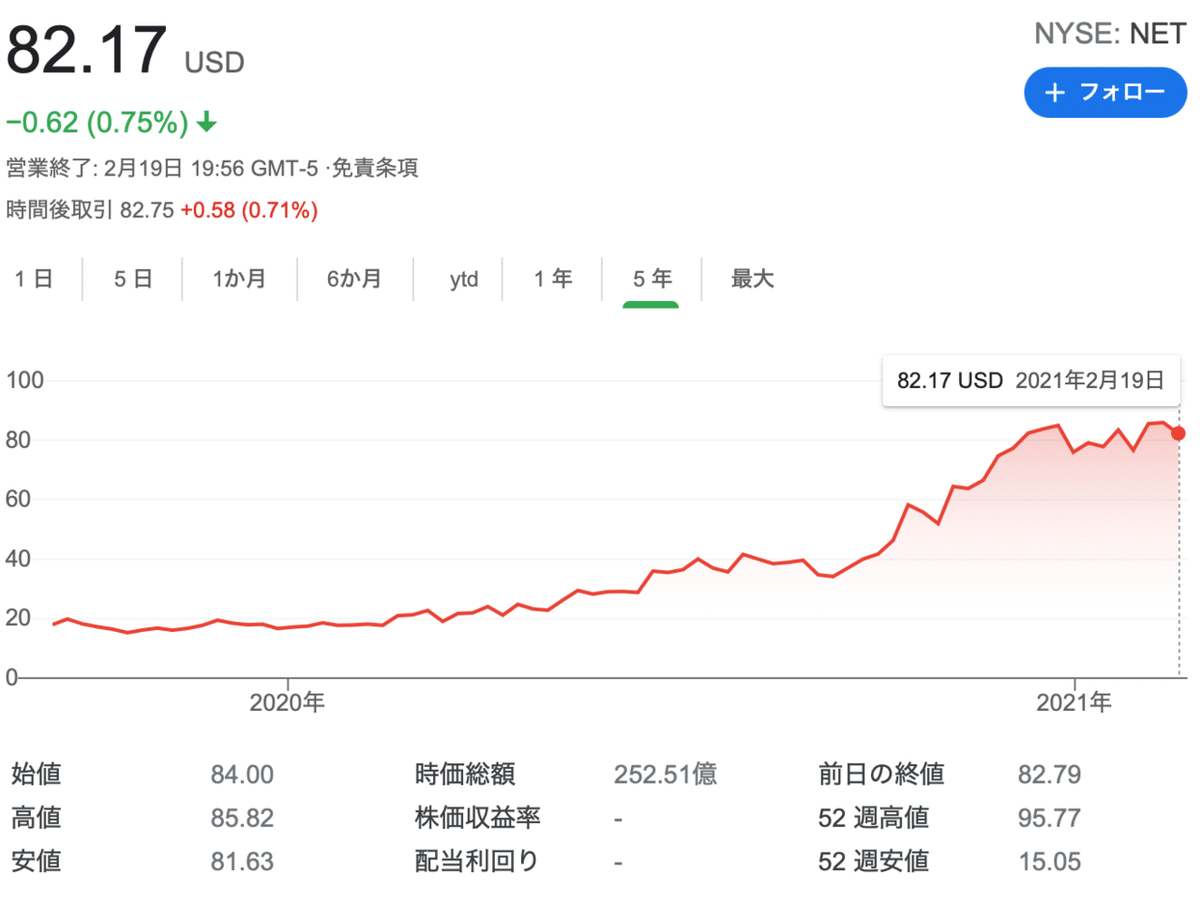Select the 1年 time range

[x=553, y=280]
